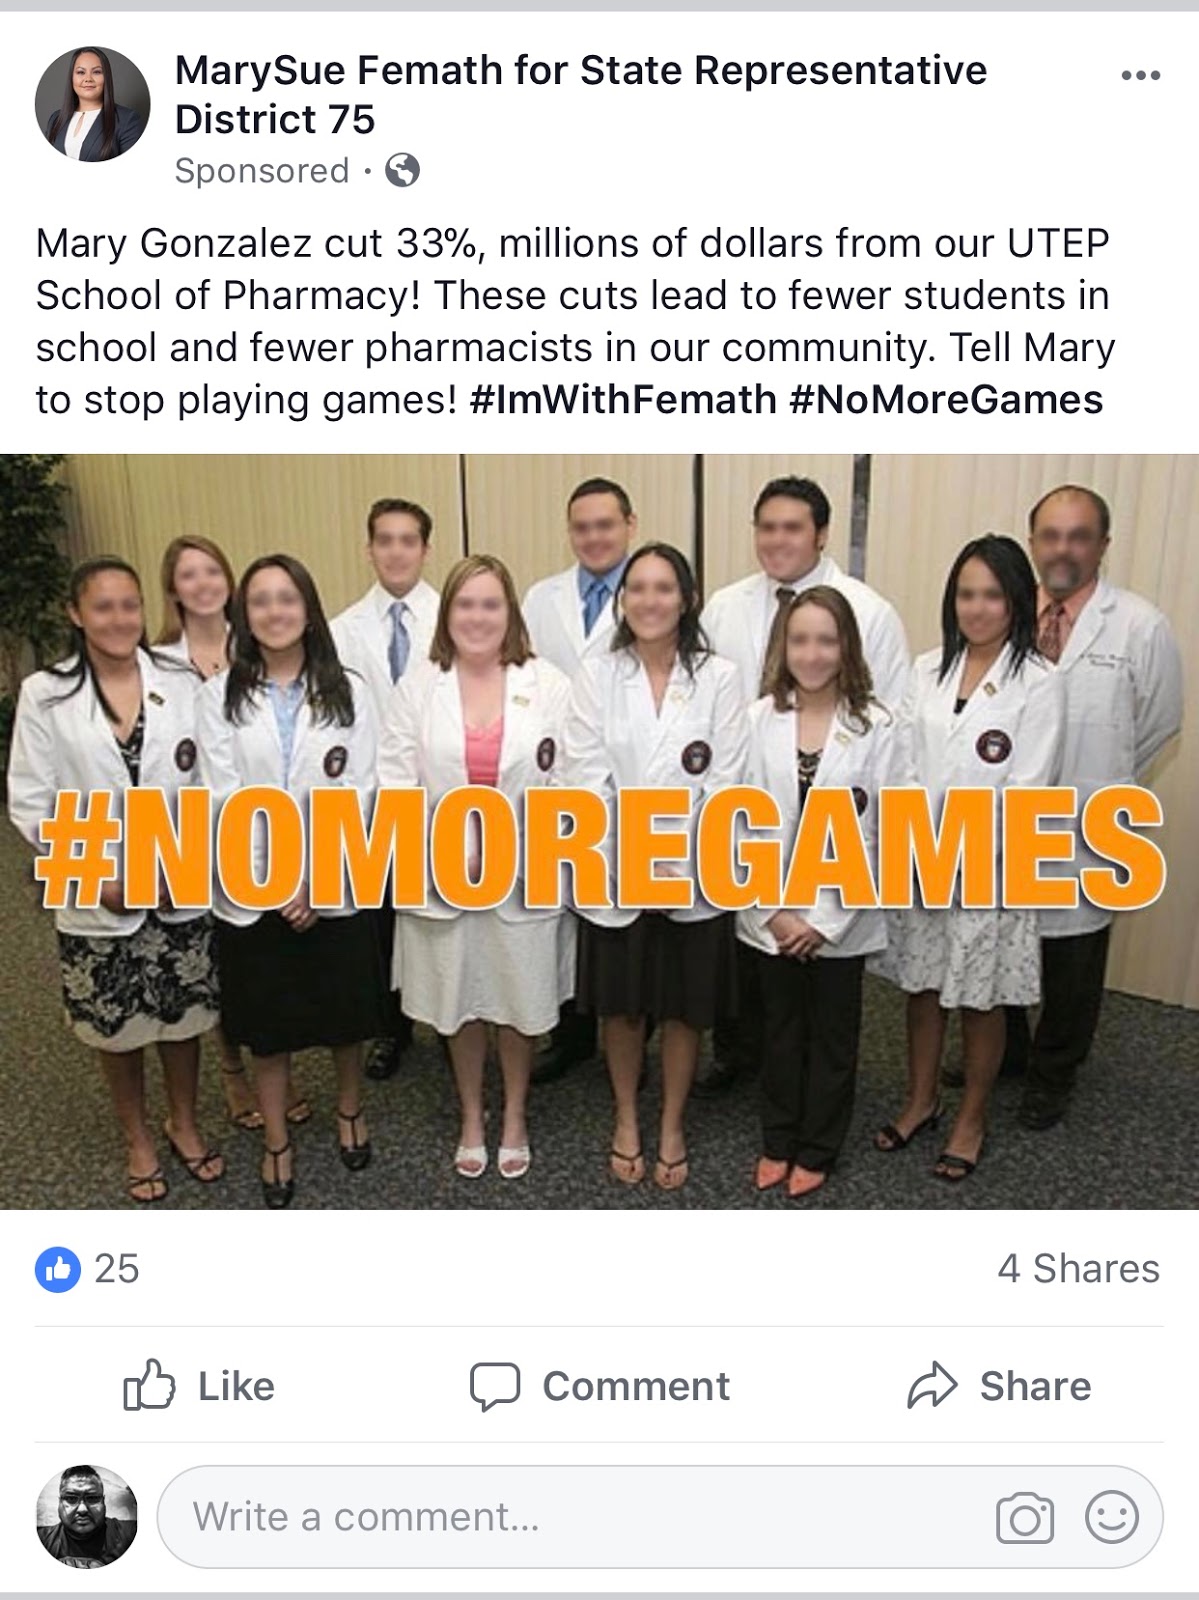
Task: Open MarySue Femath profile picture
Action: [92, 104]
